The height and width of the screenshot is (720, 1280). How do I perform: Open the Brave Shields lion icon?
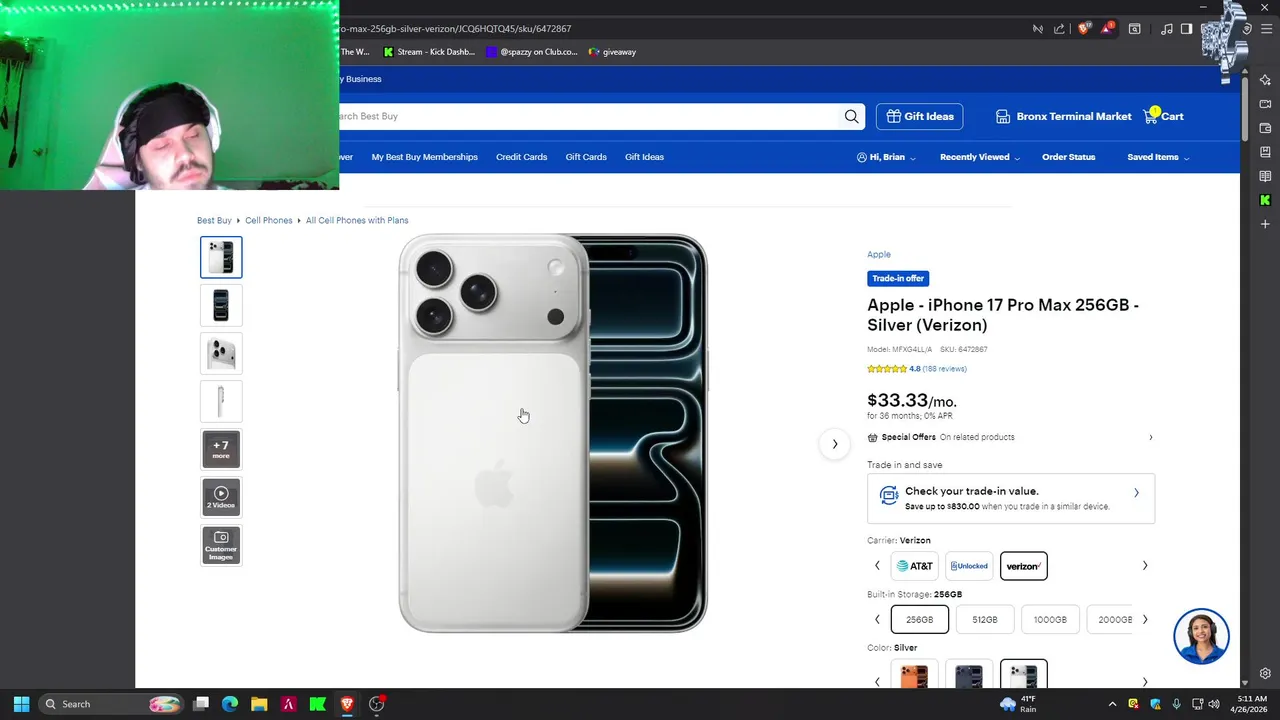point(1084,29)
